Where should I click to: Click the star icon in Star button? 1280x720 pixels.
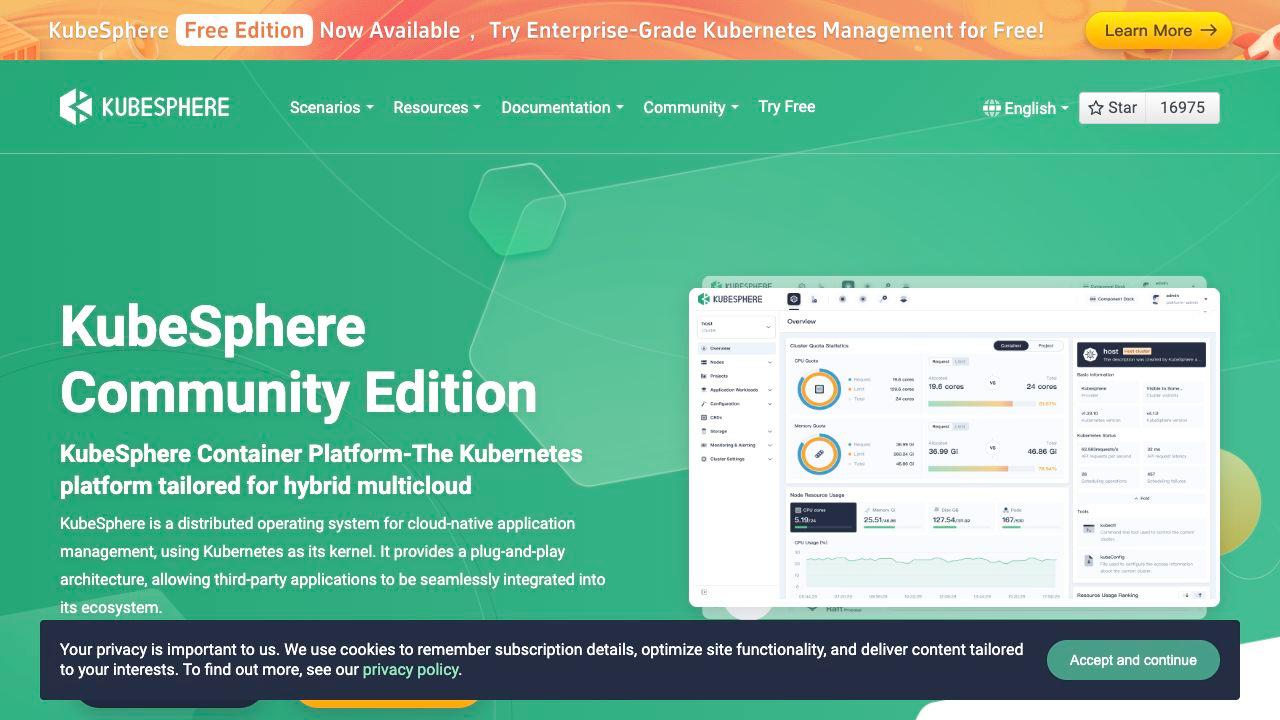pyautogui.click(x=1096, y=108)
